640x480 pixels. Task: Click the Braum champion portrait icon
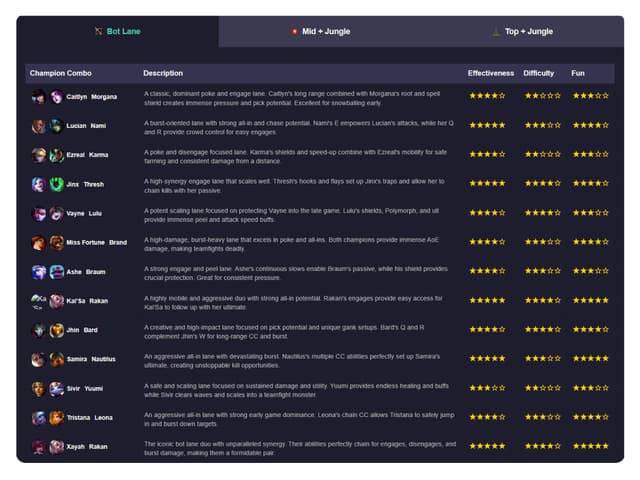click(56, 272)
